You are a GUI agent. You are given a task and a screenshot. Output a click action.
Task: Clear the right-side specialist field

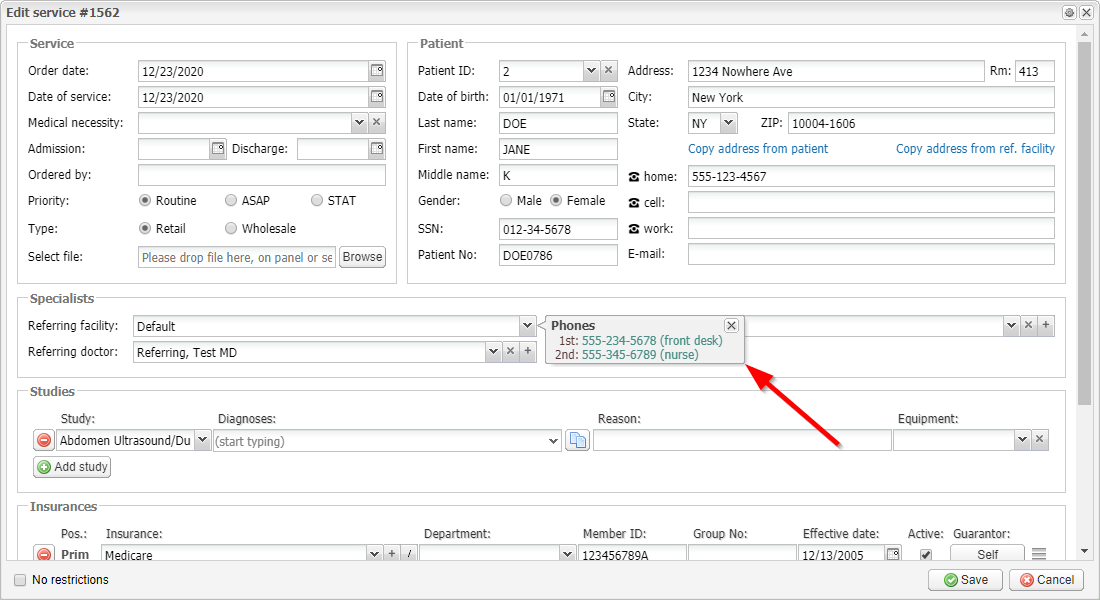tap(1028, 325)
